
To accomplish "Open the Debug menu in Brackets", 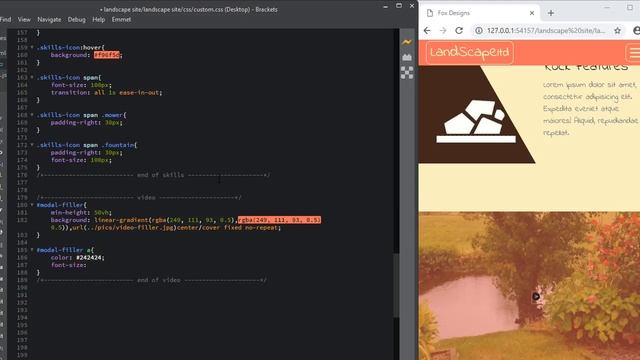I will [x=76, y=19].
